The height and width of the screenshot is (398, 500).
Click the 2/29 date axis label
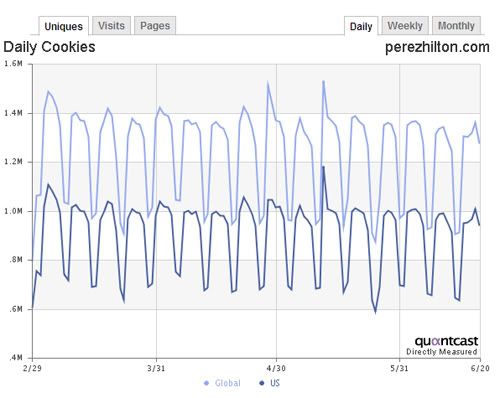click(x=31, y=368)
